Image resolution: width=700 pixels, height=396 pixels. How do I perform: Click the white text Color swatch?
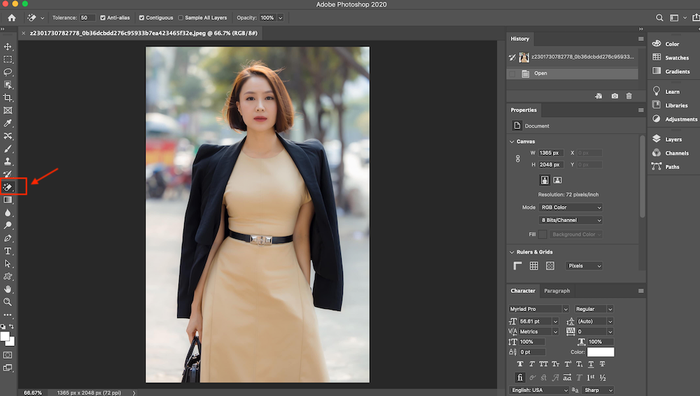(x=600, y=352)
